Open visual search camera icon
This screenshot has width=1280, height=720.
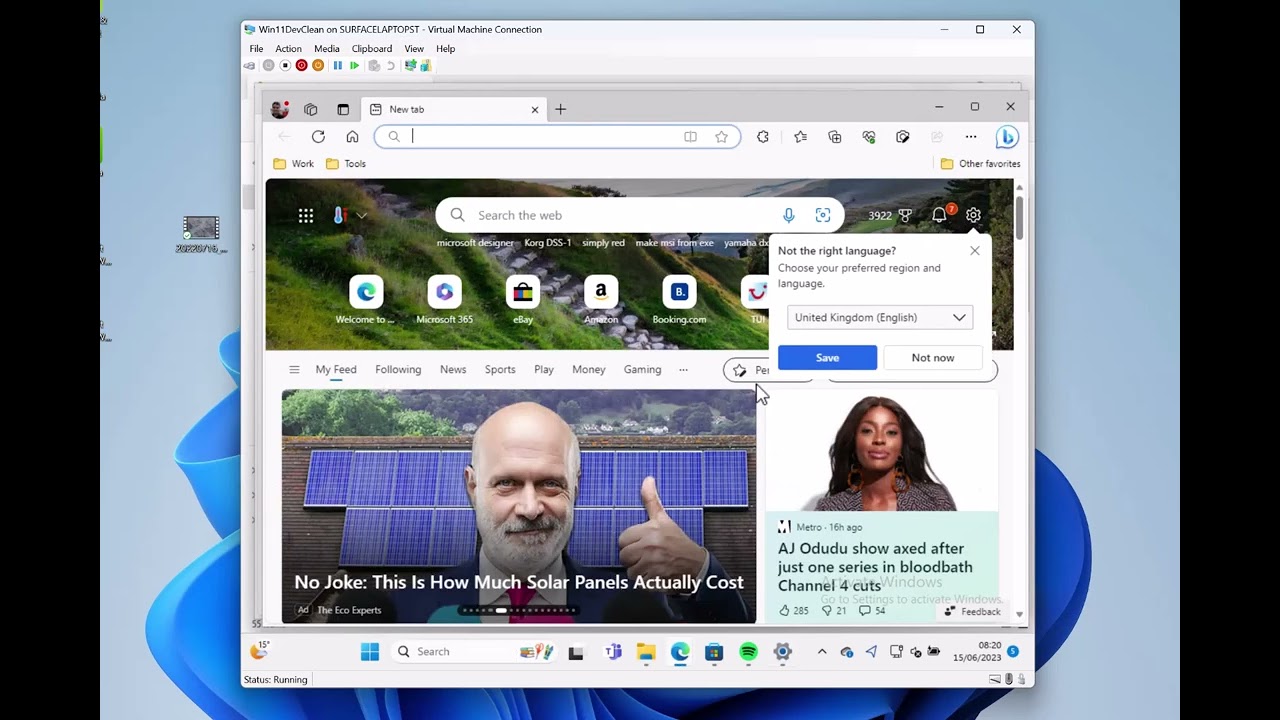(823, 215)
